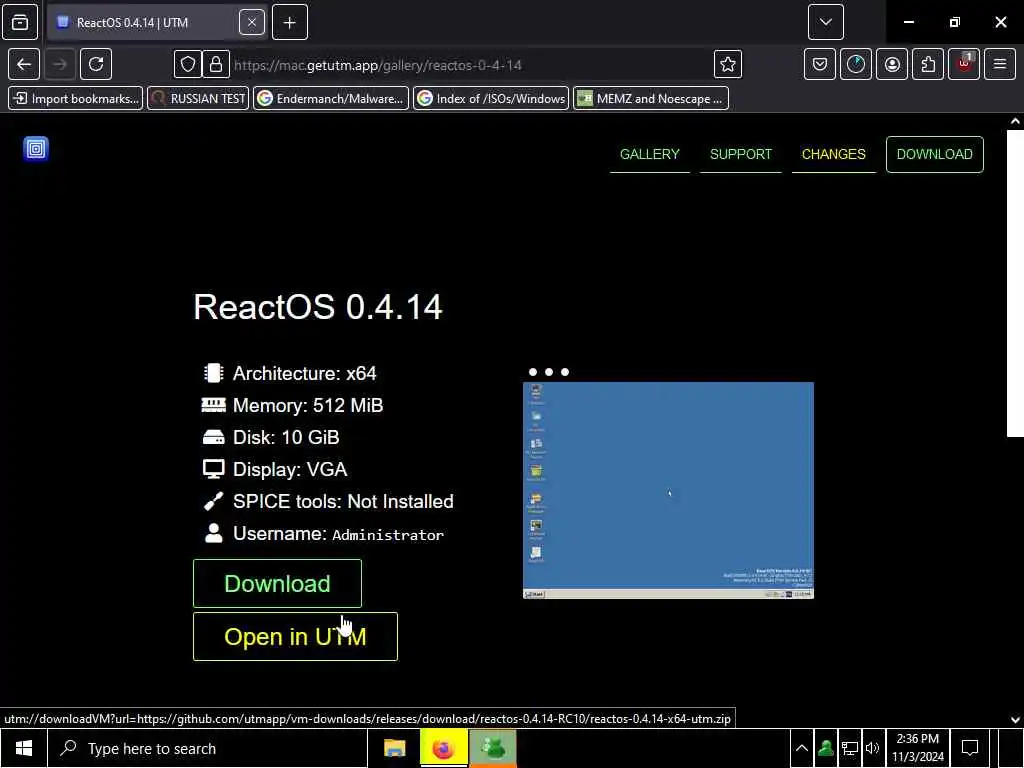Image resolution: width=1024 pixels, height=768 pixels.
Task: Open the Endermanch/Malware bookmark
Action: pyautogui.click(x=330, y=99)
